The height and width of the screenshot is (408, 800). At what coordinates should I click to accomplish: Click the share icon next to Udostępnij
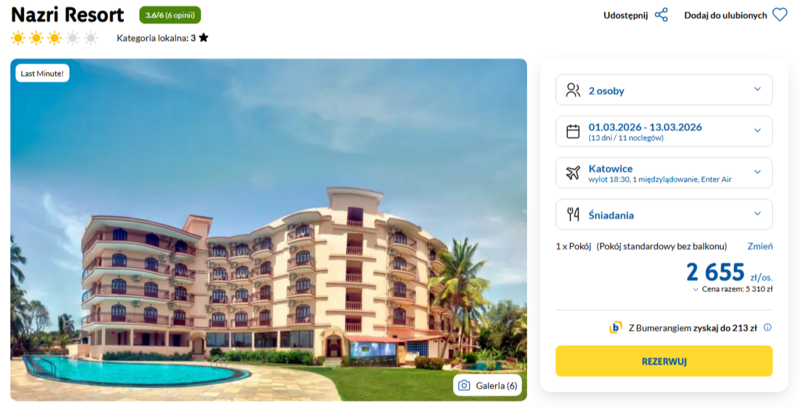661,15
